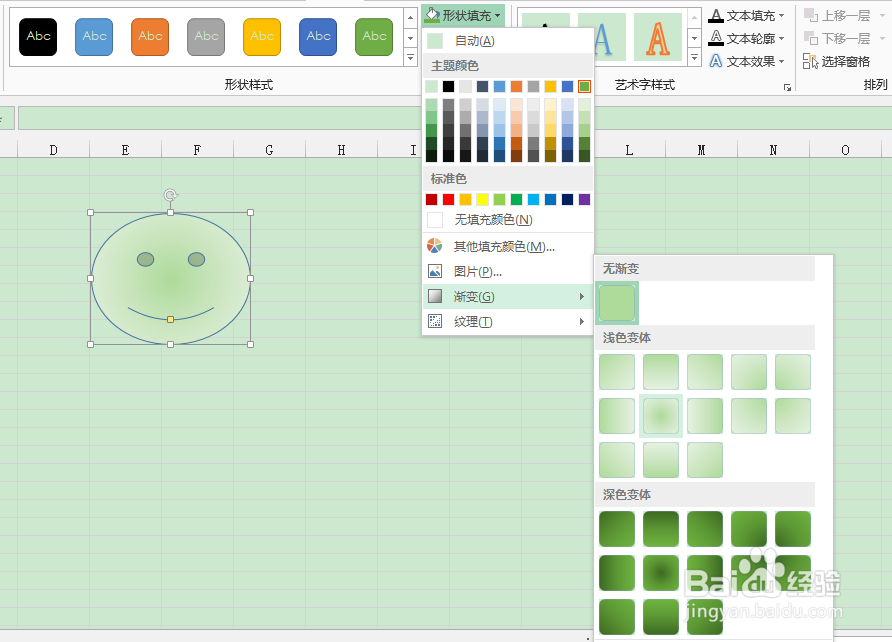The image size is (892, 642).
Task: Open the 纹理(T) submenu
Action: (507, 321)
